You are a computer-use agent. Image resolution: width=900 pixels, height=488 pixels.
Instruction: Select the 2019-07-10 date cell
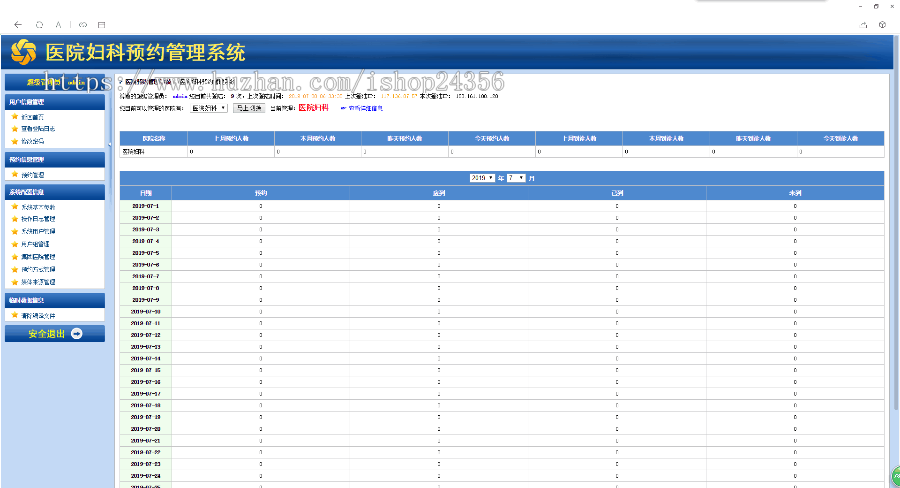[x=146, y=312]
